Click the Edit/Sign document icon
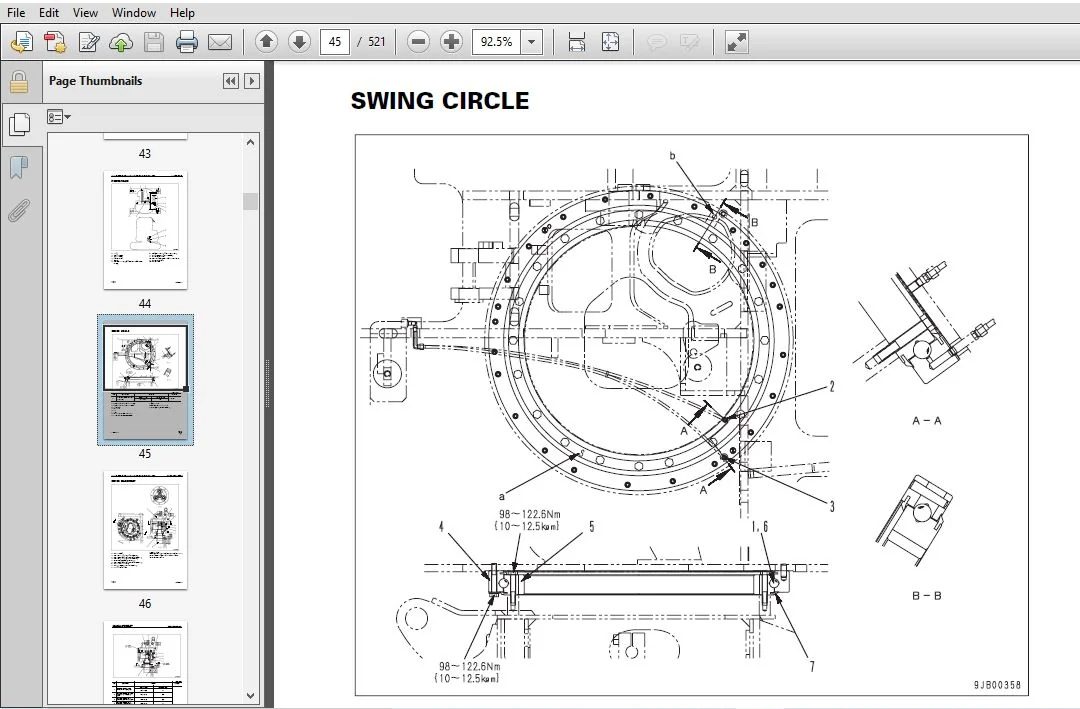Screen dimensions: 1080x709 click(x=88, y=42)
